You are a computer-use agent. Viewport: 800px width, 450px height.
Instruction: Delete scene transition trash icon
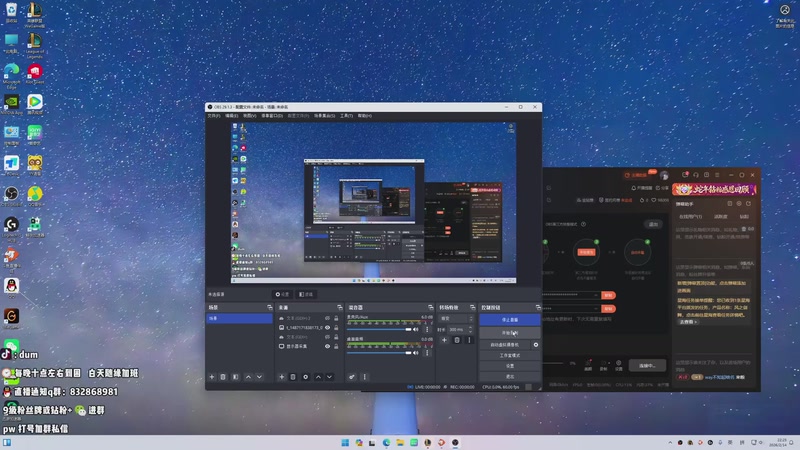click(x=457, y=340)
